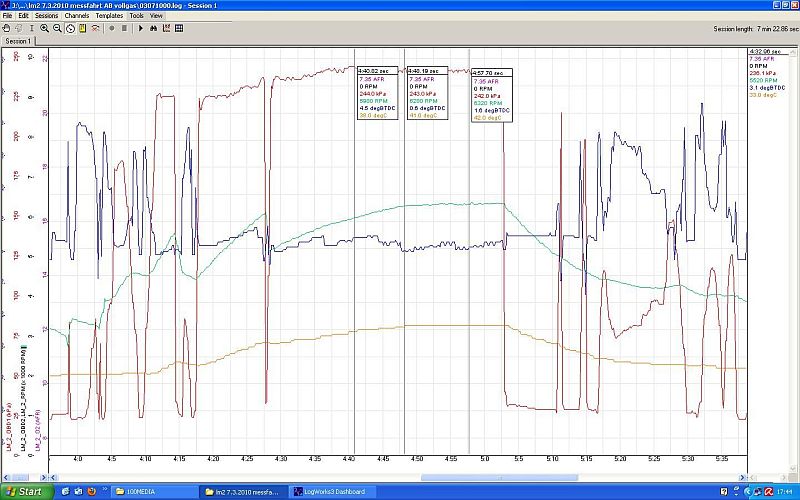
Task: Click the Session length readout
Action: pyautogui.click(x=754, y=29)
